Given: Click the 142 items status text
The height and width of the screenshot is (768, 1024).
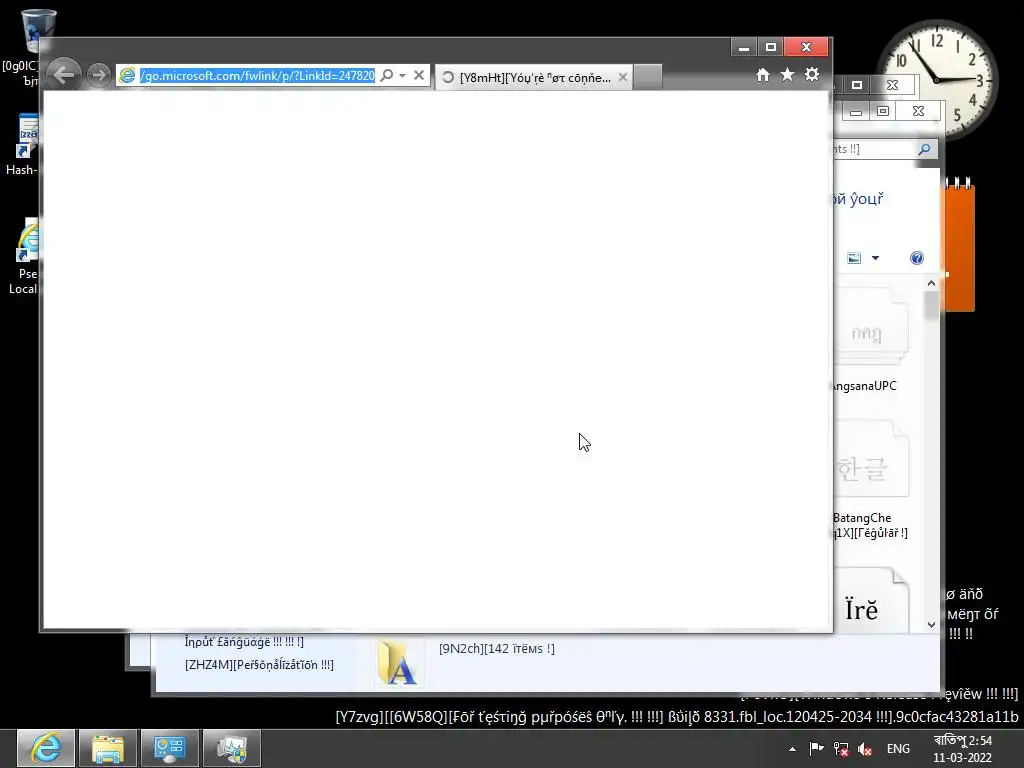Looking at the screenshot, I should tap(497, 648).
